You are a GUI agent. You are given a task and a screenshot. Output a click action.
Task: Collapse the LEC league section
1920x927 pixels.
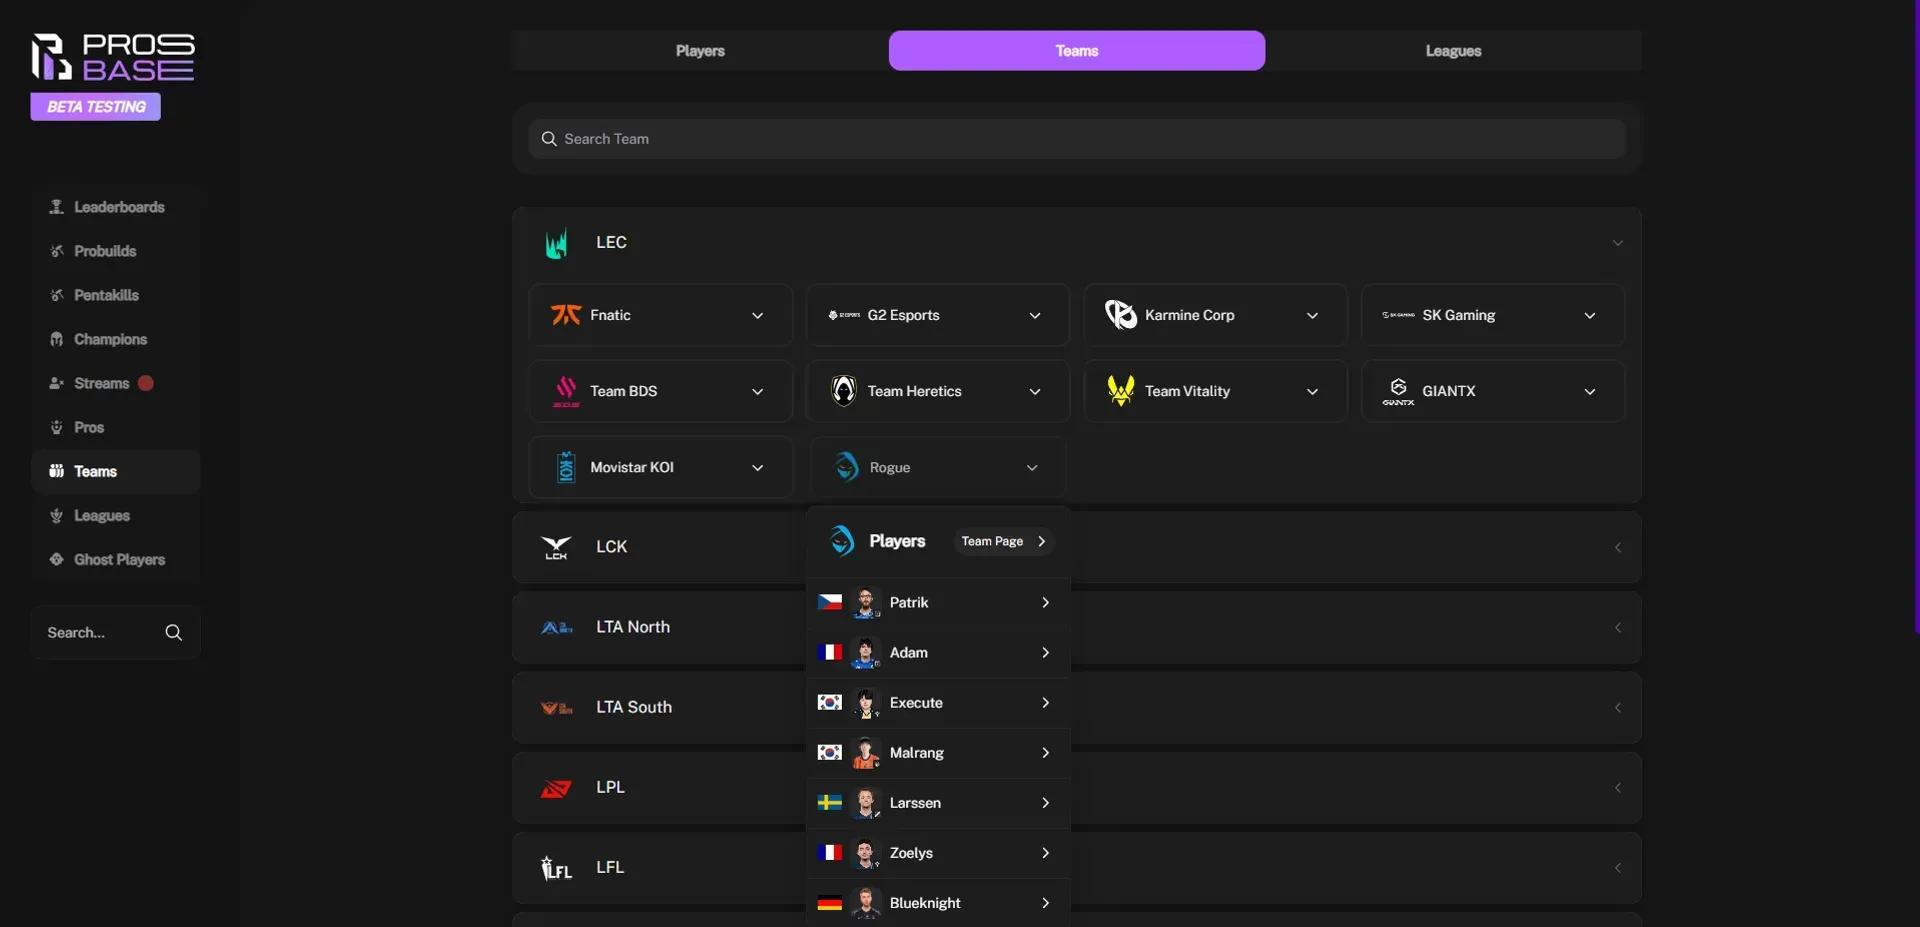point(1617,241)
